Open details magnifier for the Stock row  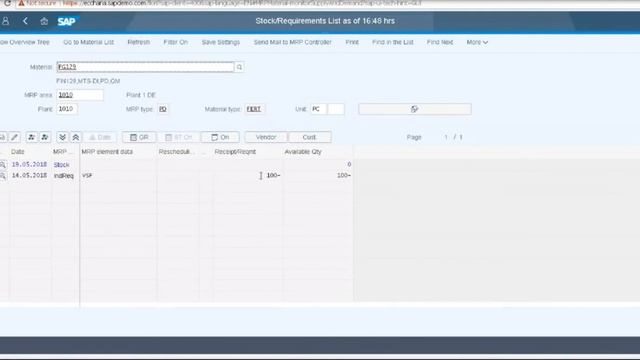3,164
